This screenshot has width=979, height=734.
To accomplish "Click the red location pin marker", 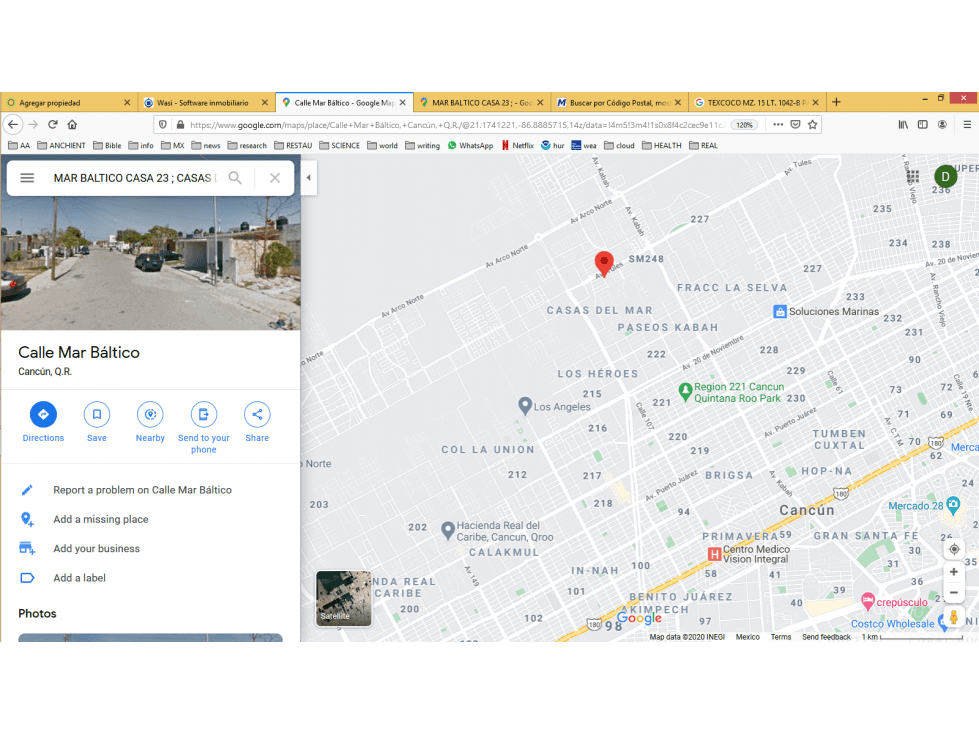I will click(x=604, y=263).
